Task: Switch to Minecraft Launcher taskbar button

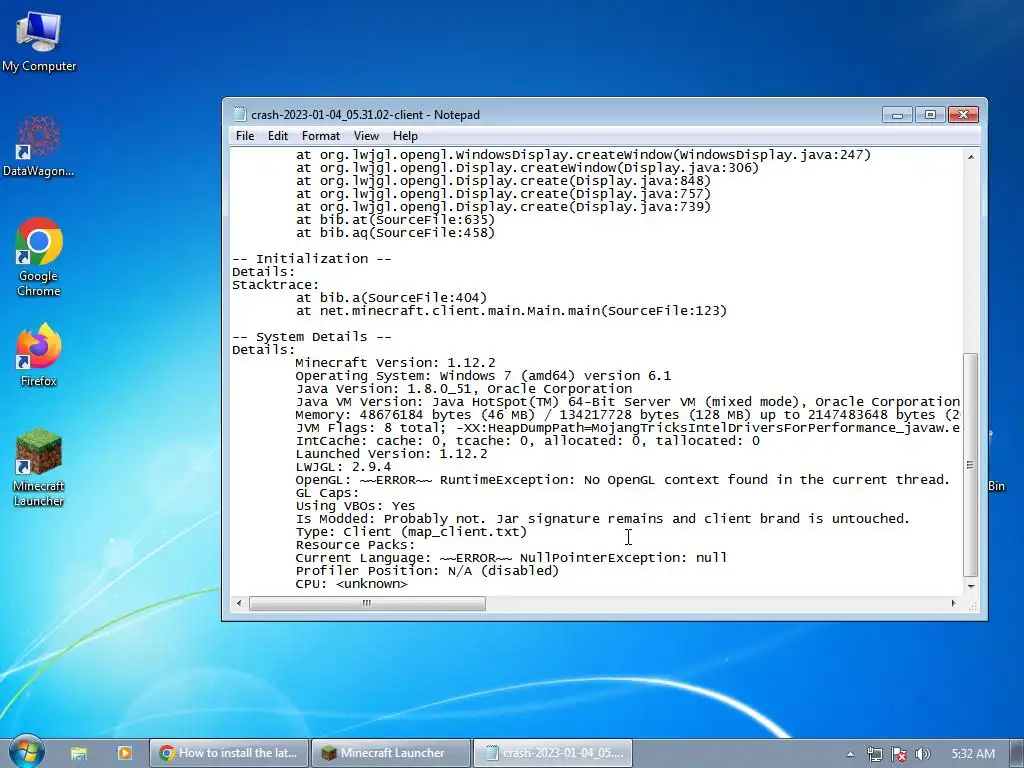Action: (x=391, y=753)
